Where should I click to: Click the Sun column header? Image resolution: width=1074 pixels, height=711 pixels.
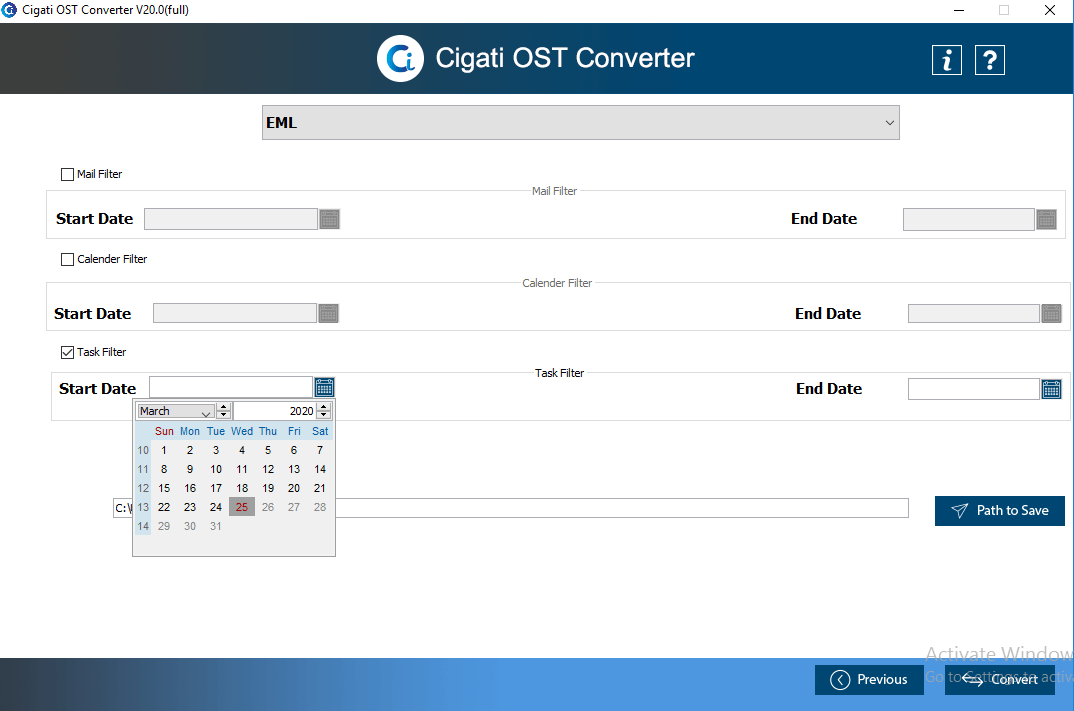pos(164,431)
